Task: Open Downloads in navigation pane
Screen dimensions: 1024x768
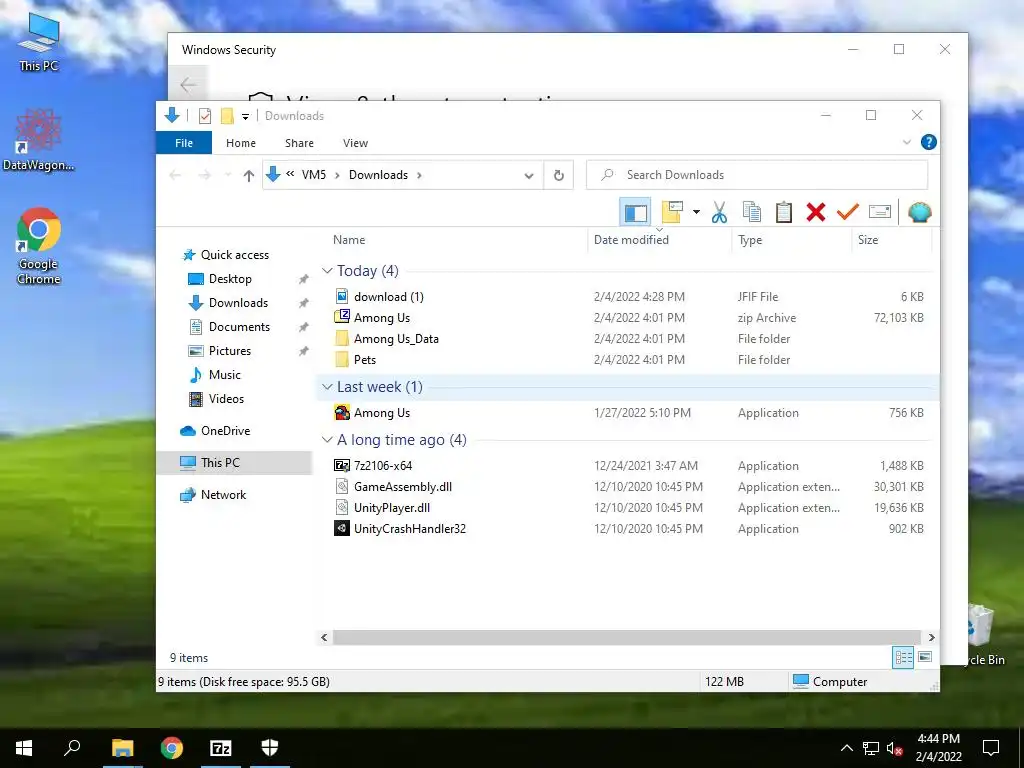Action: [x=238, y=303]
